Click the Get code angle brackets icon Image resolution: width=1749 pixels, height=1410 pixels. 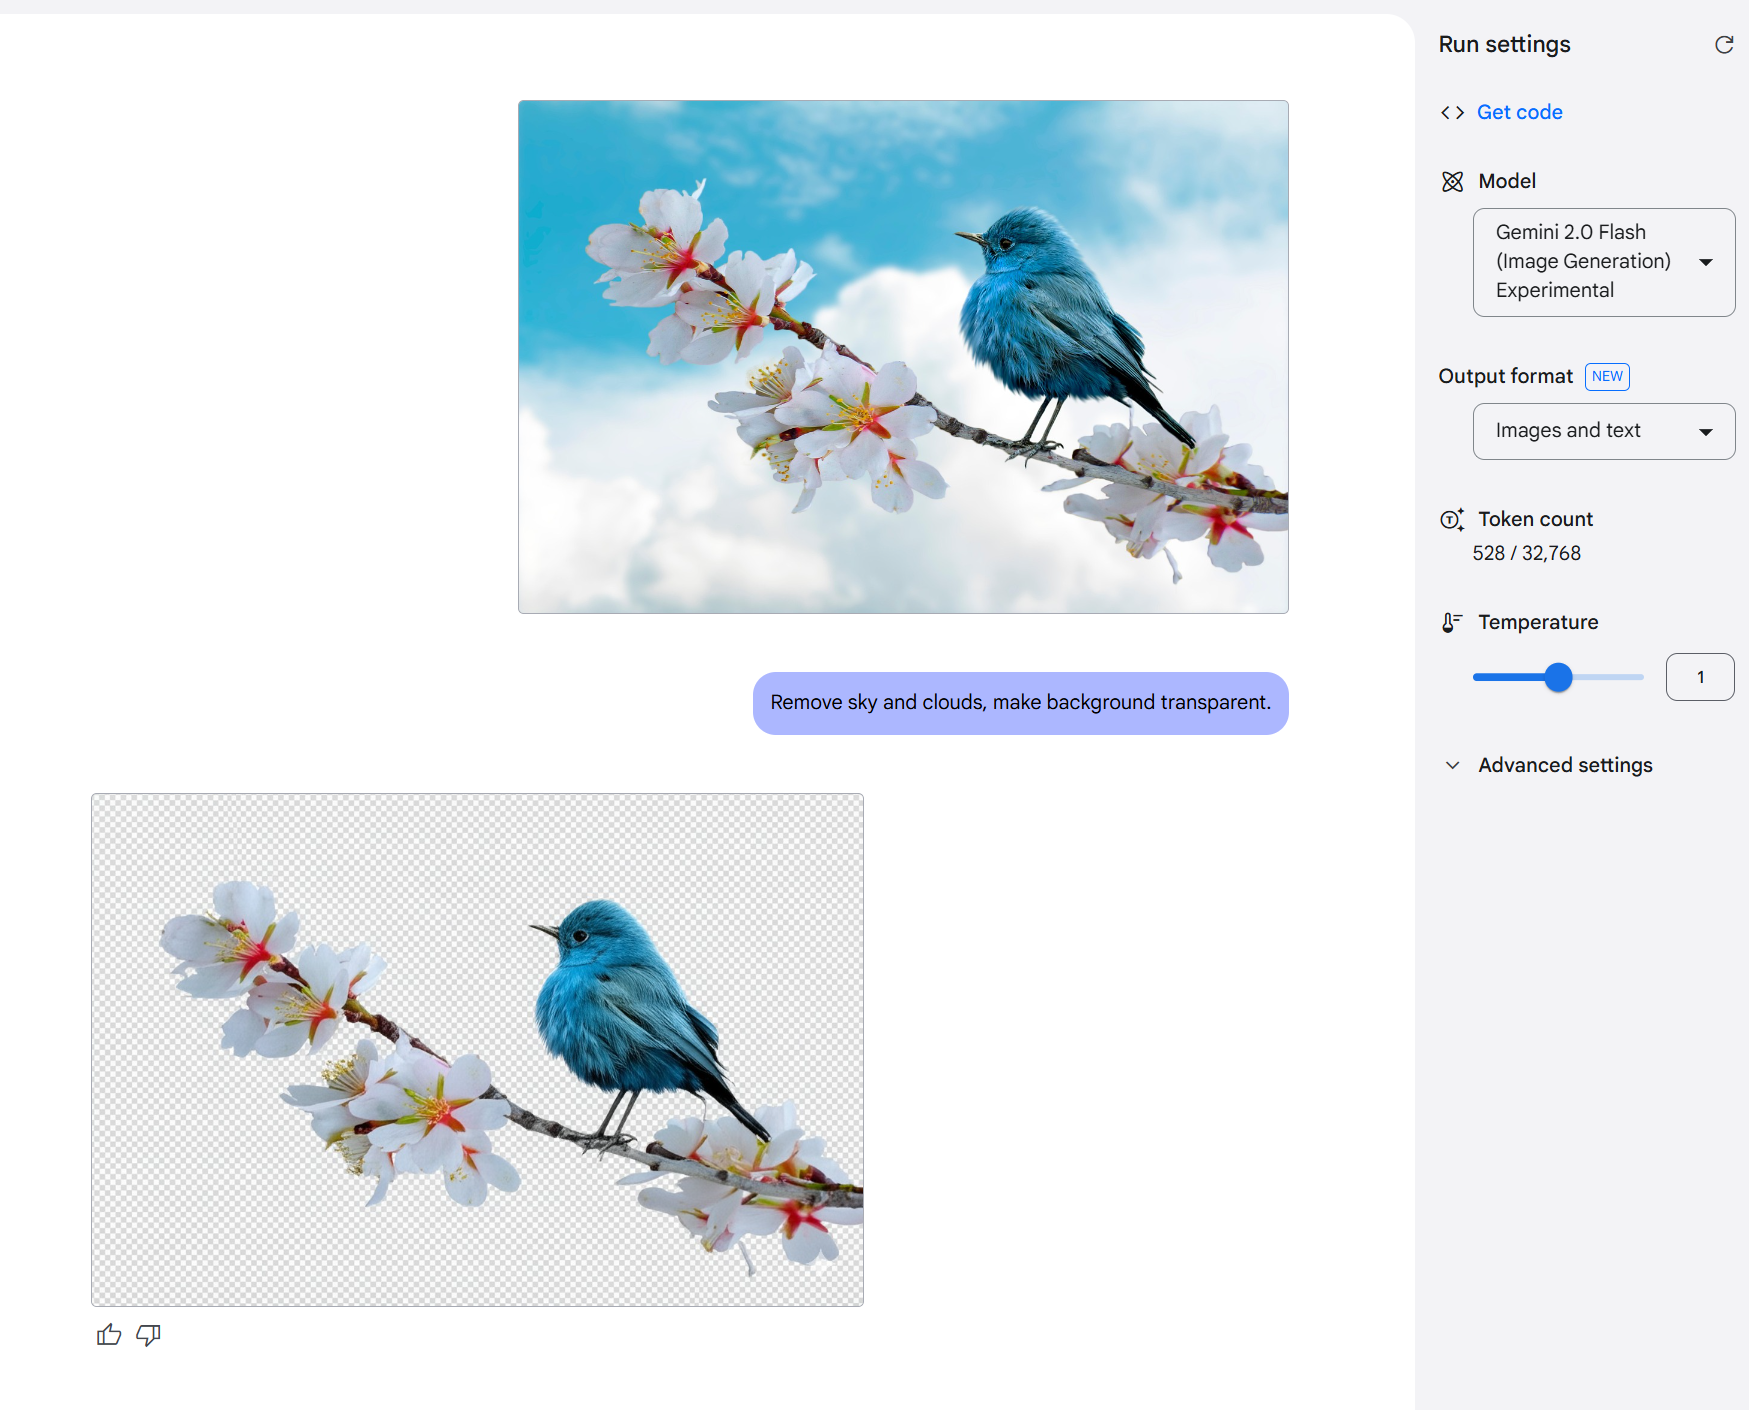point(1453,113)
